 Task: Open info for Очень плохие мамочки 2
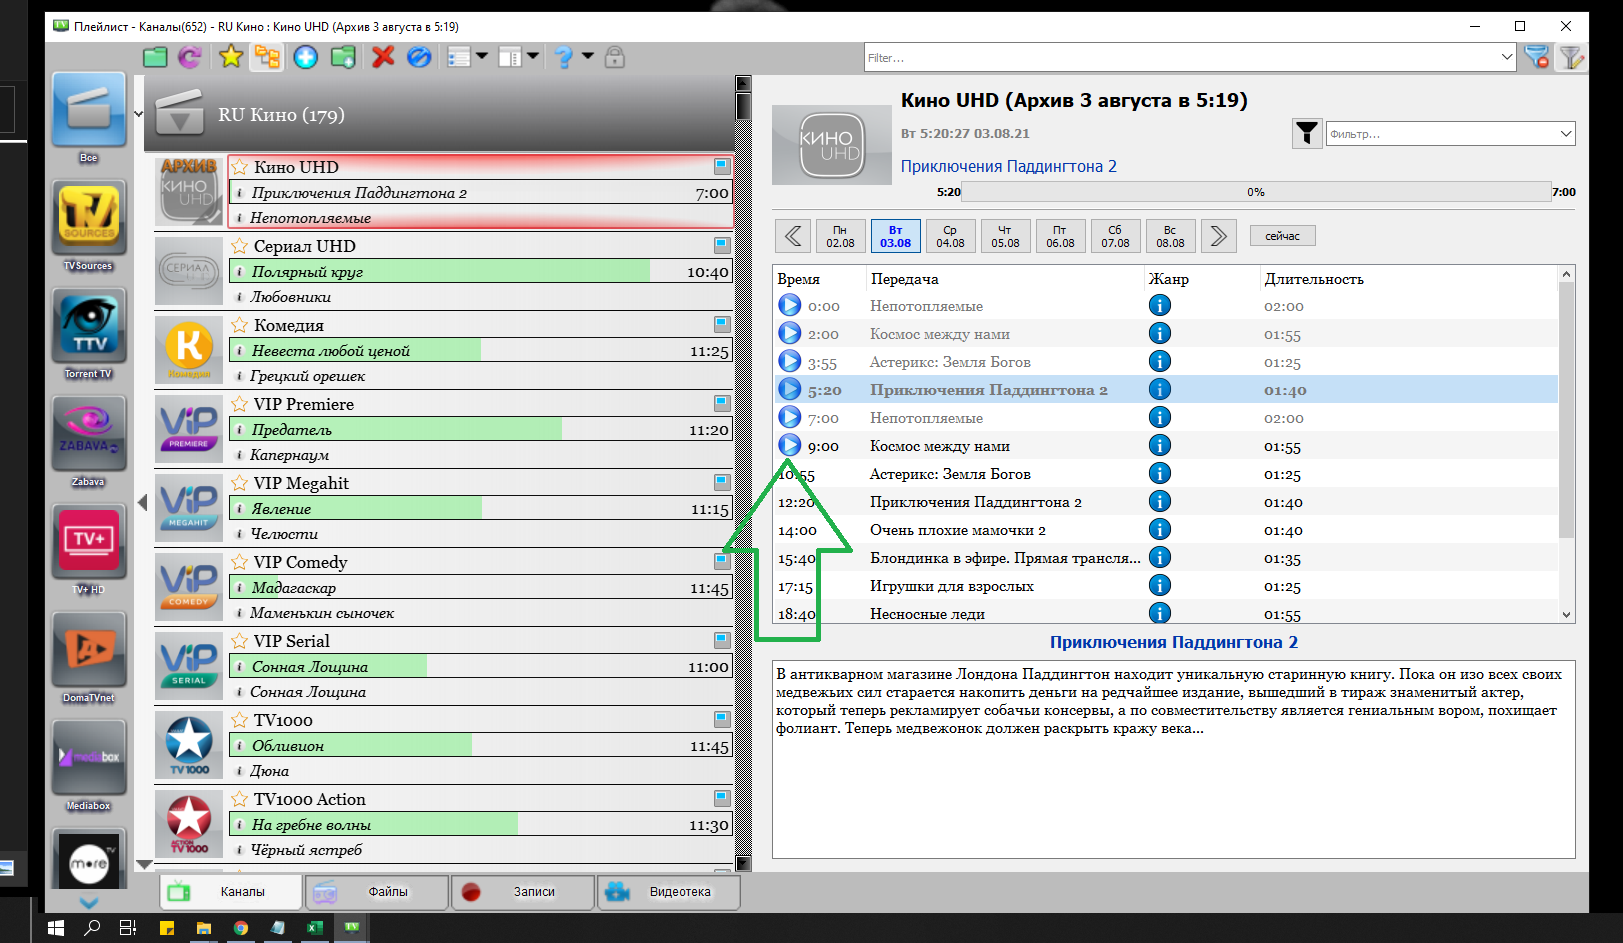pyautogui.click(x=1159, y=530)
